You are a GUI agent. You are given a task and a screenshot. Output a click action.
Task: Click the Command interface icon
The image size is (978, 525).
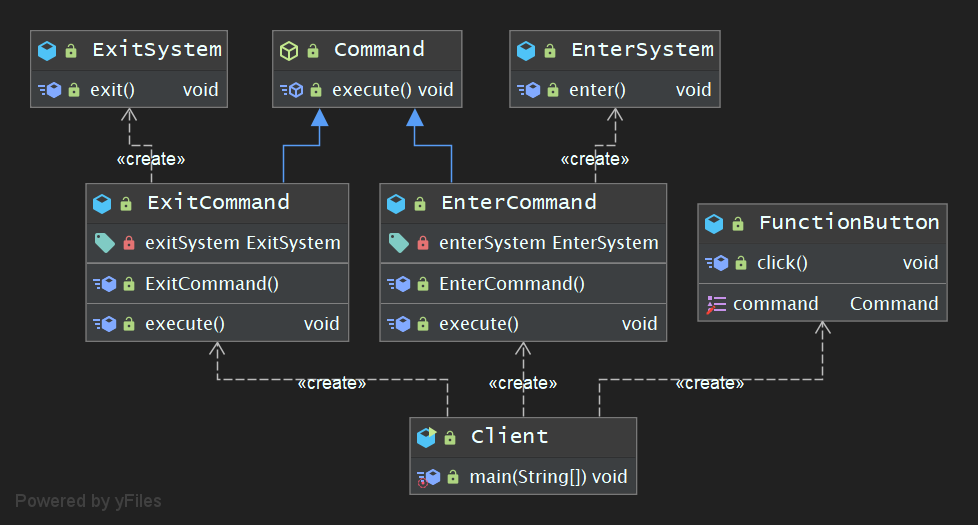(288, 50)
